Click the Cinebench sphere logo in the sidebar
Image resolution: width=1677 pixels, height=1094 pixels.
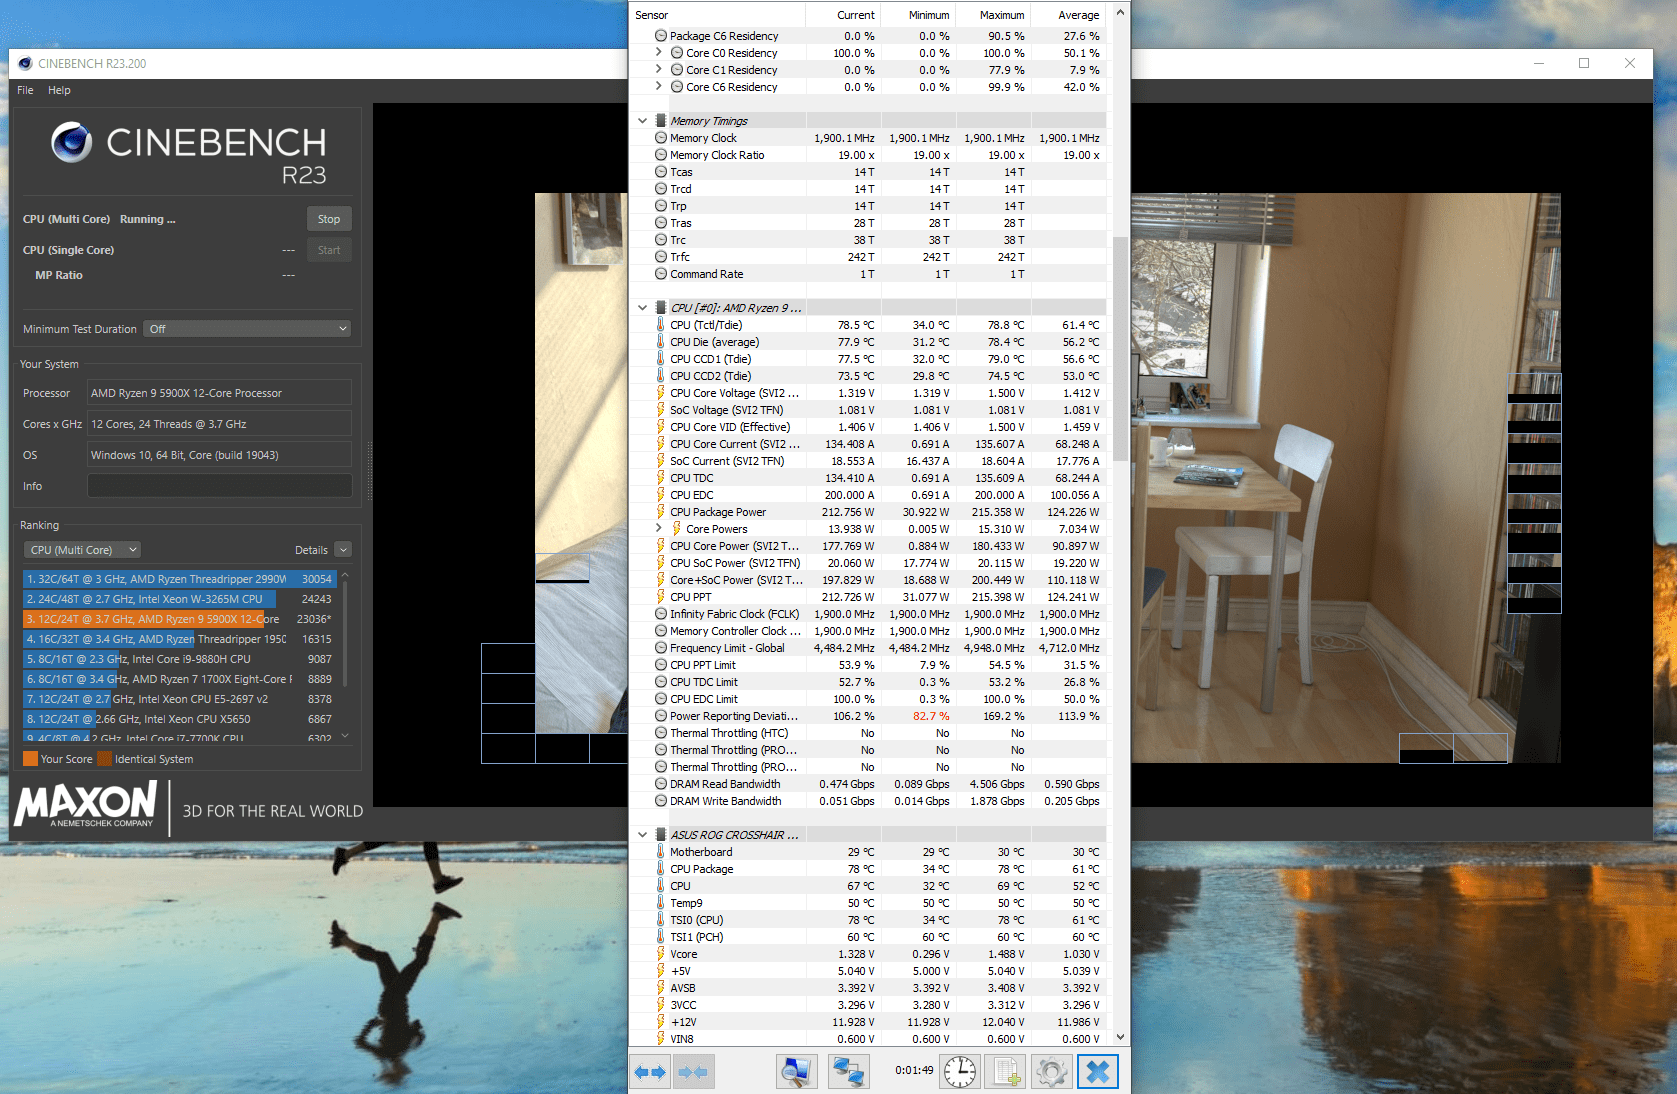click(72, 142)
